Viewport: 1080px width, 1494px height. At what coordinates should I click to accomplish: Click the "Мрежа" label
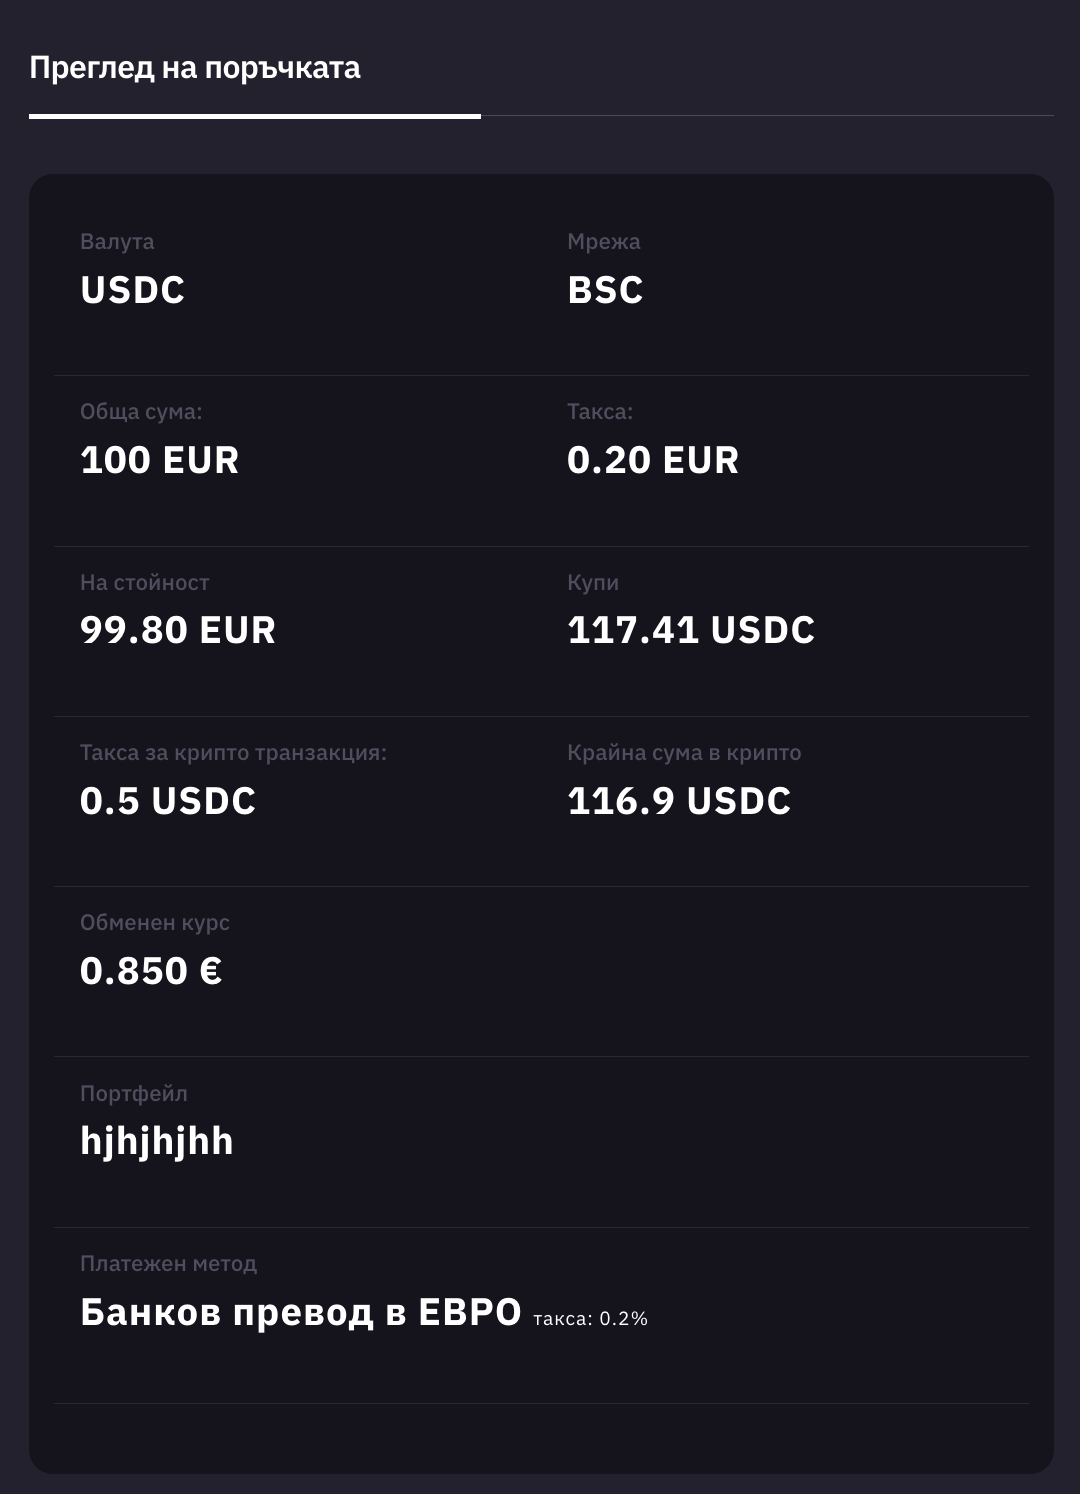(604, 242)
